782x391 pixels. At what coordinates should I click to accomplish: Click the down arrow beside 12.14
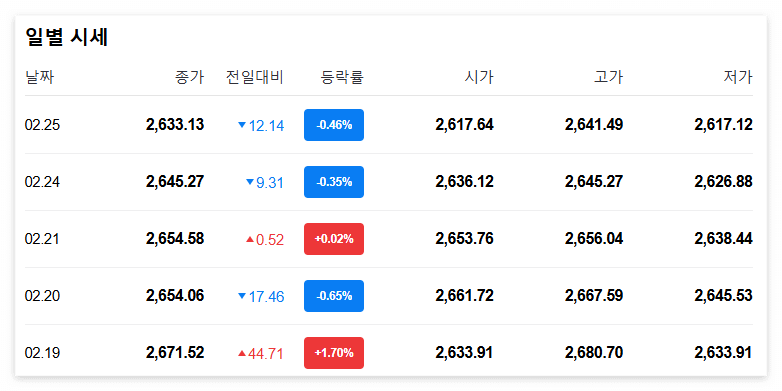(x=242, y=125)
